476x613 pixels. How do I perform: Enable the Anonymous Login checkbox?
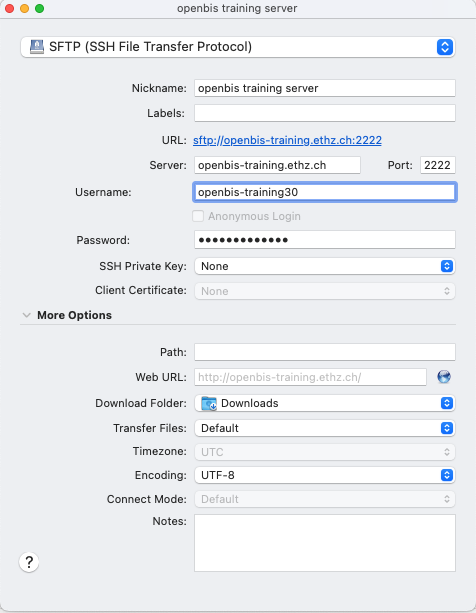click(x=198, y=216)
